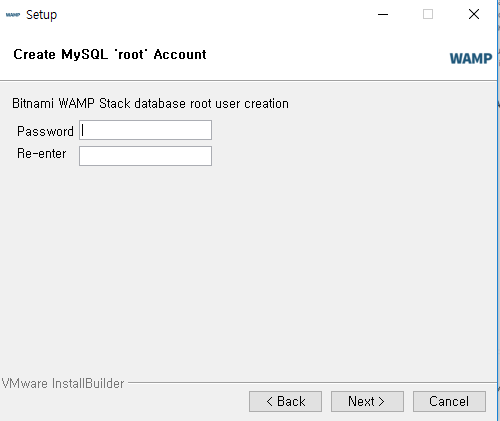Click the Re-enter label

pos(42,154)
